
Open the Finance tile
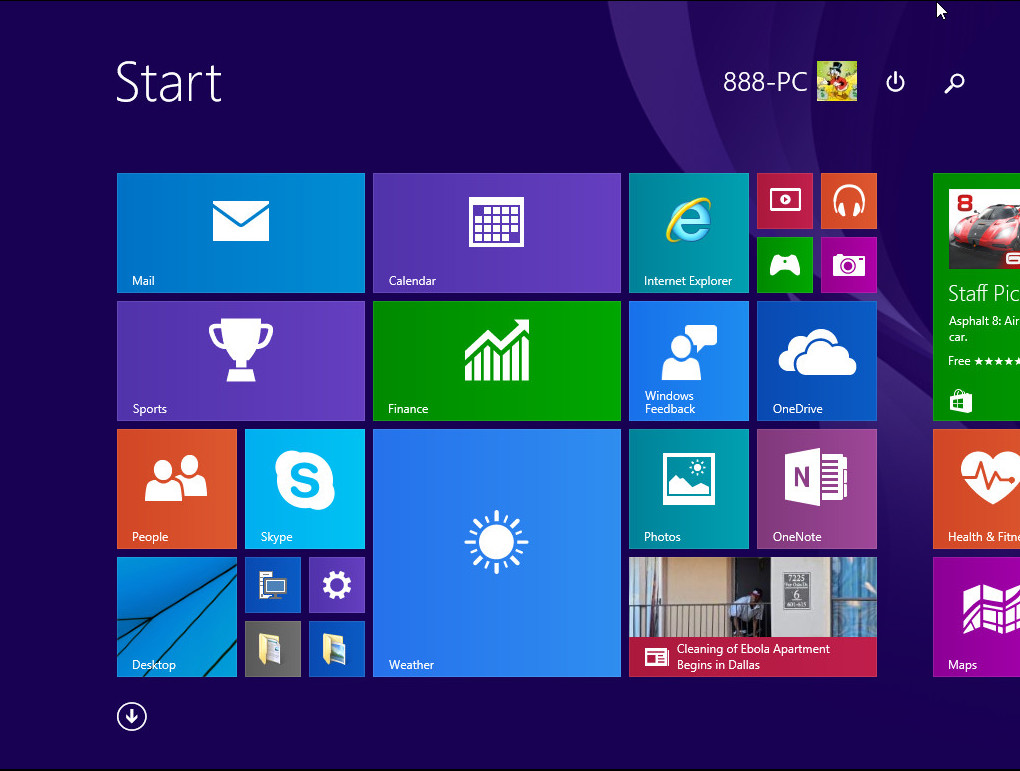(496, 360)
